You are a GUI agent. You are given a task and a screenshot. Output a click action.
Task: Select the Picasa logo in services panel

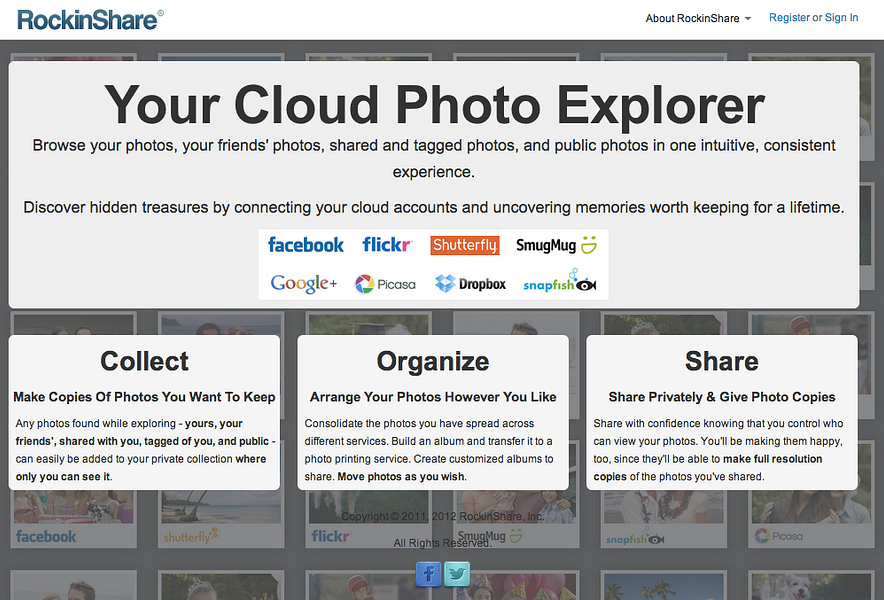(385, 284)
